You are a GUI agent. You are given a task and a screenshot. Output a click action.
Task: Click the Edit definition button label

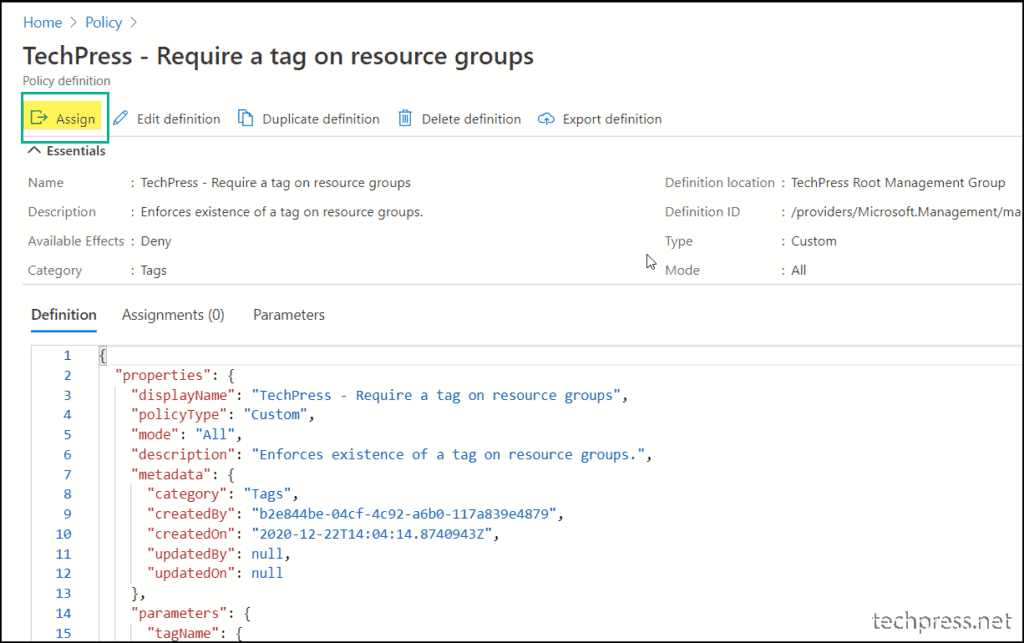click(178, 119)
